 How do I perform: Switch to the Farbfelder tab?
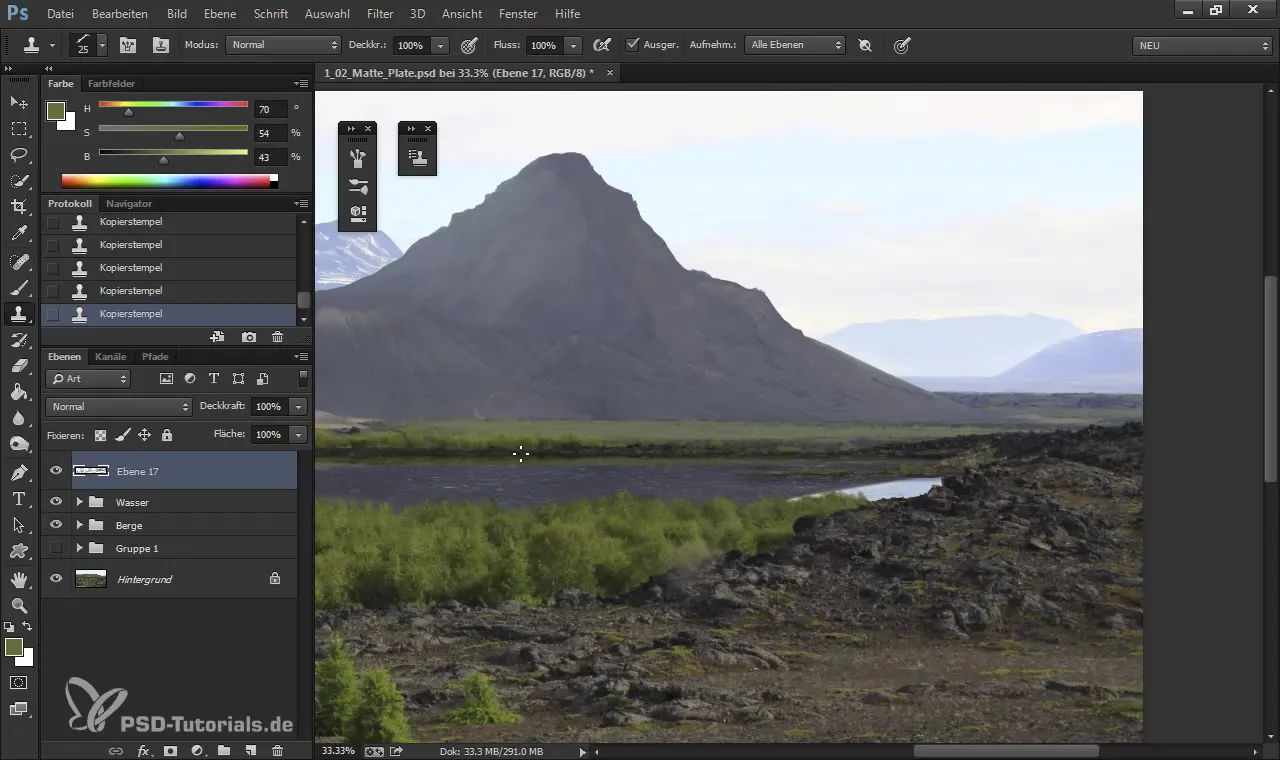pyautogui.click(x=111, y=83)
